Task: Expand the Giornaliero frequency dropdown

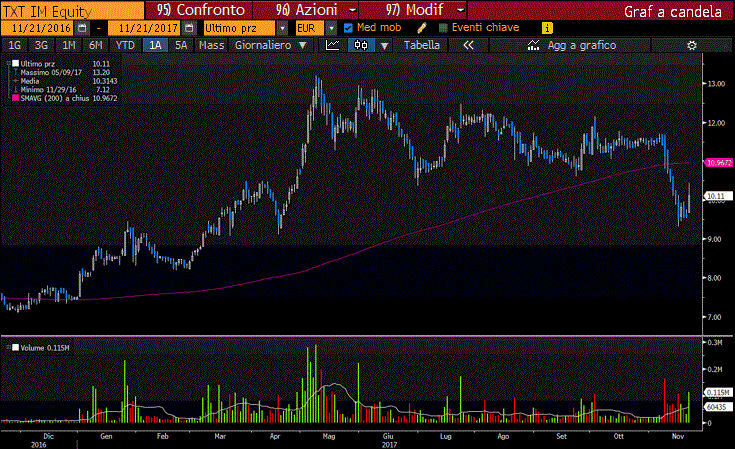Action: [301, 46]
